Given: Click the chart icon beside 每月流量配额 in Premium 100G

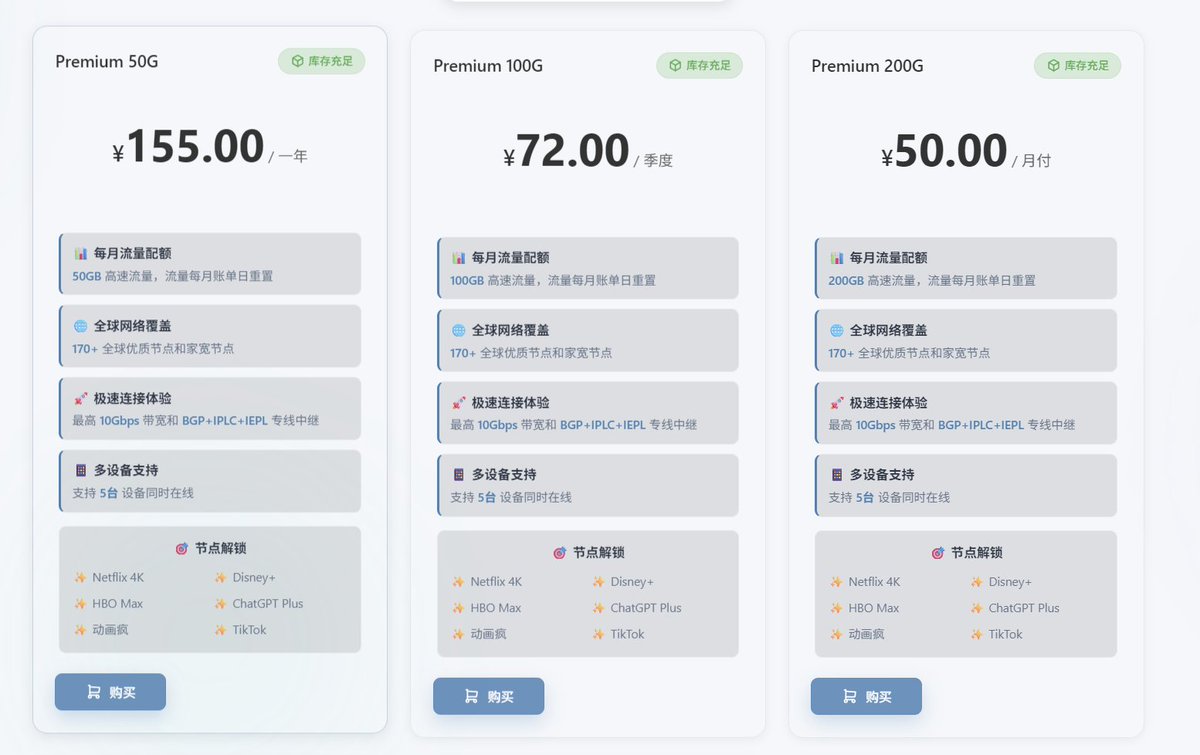Looking at the screenshot, I should pos(459,257).
